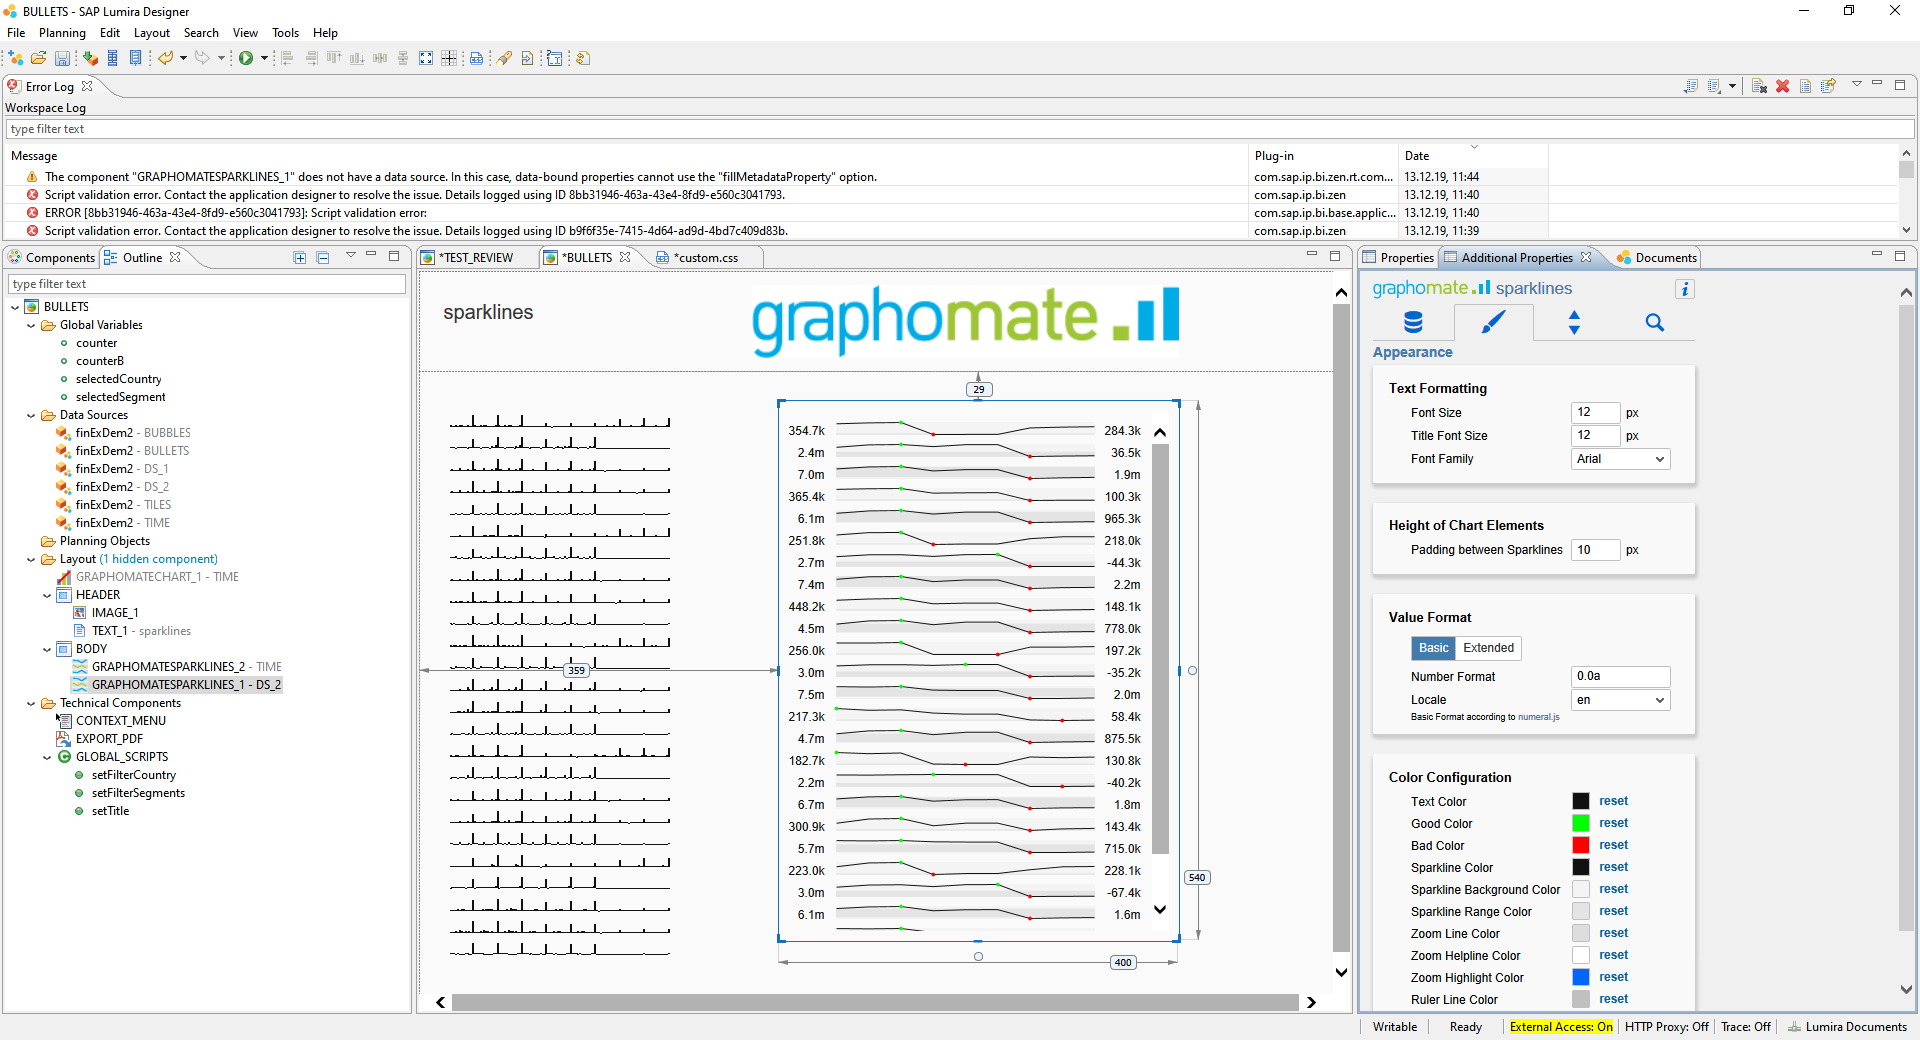Reset the Text Color setting
1920x1040 pixels.
(x=1613, y=801)
